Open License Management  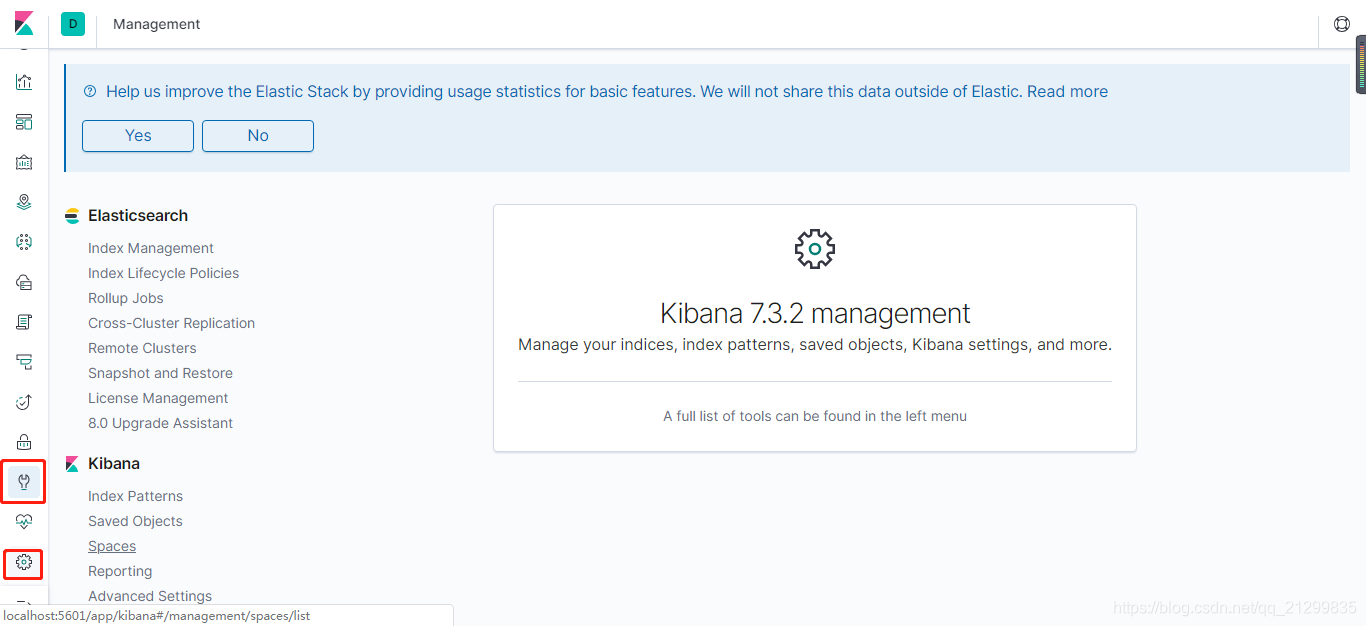(158, 398)
